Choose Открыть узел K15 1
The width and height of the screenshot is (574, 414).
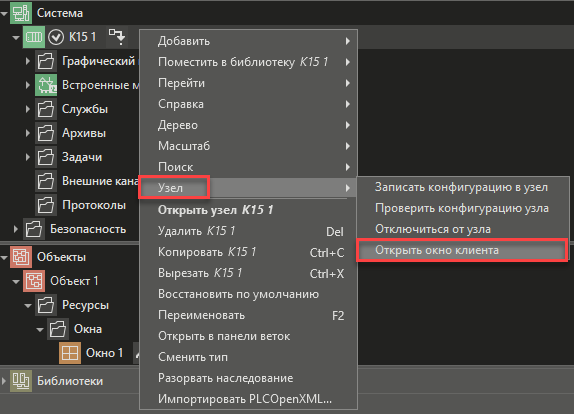(x=248, y=210)
